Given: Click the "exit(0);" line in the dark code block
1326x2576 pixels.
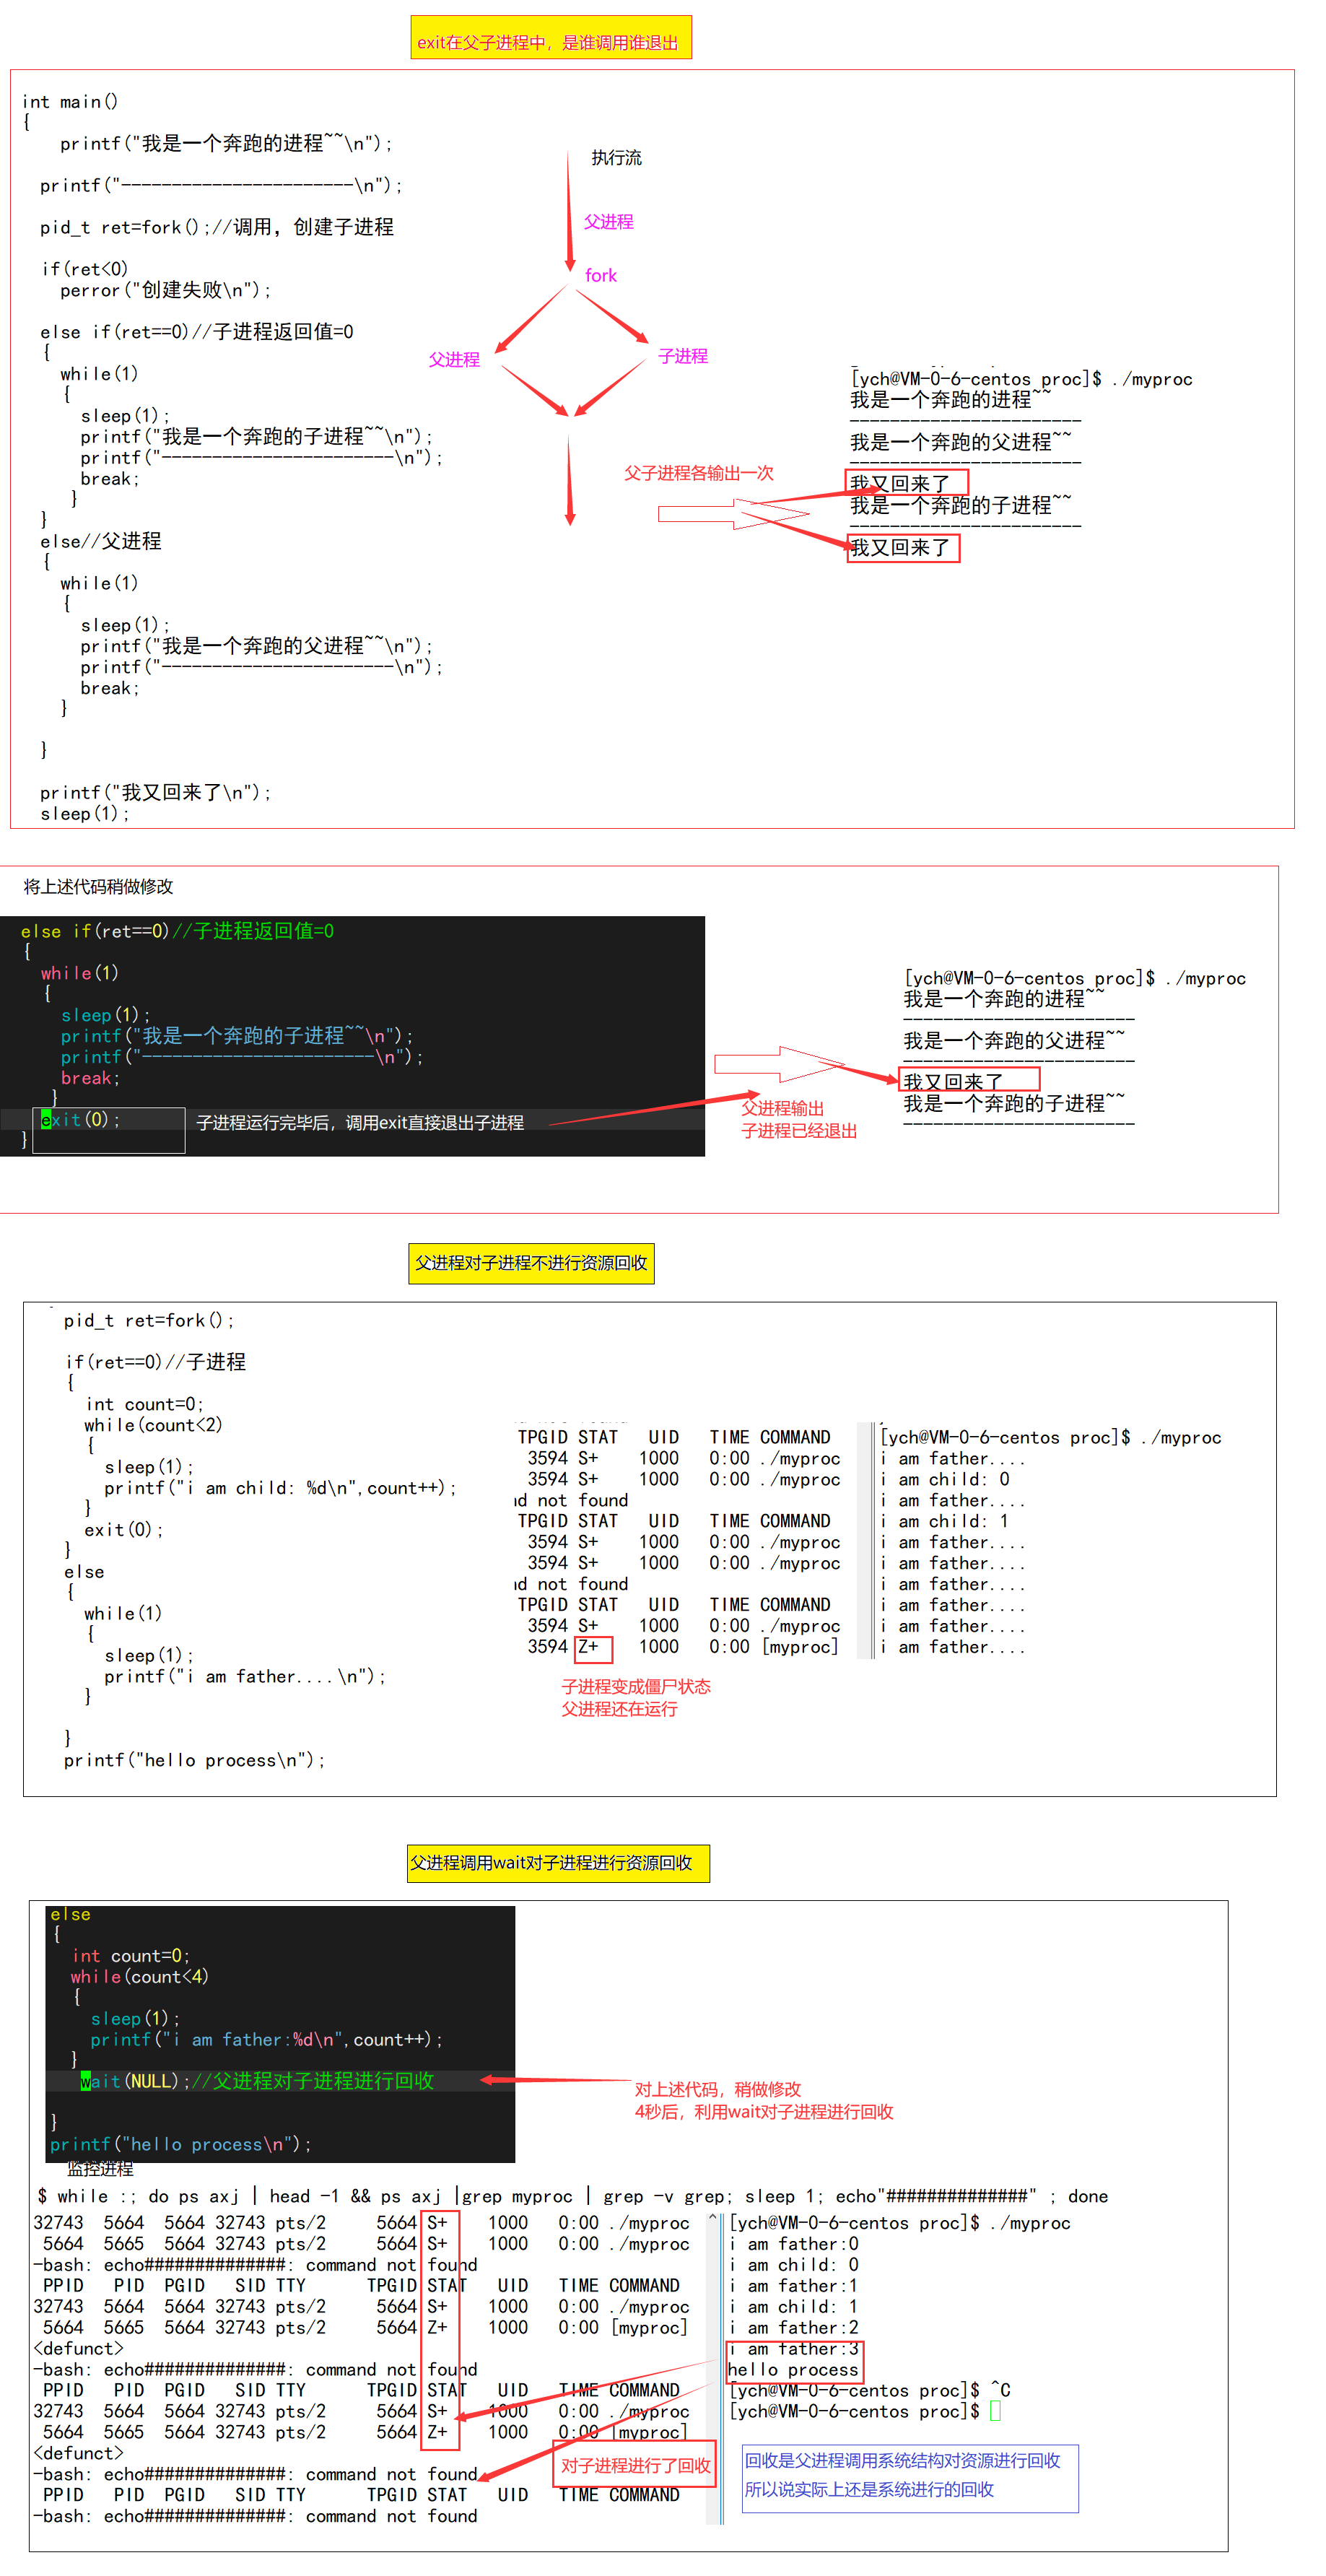Looking at the screenshot, I should (x=80, y=1120).
